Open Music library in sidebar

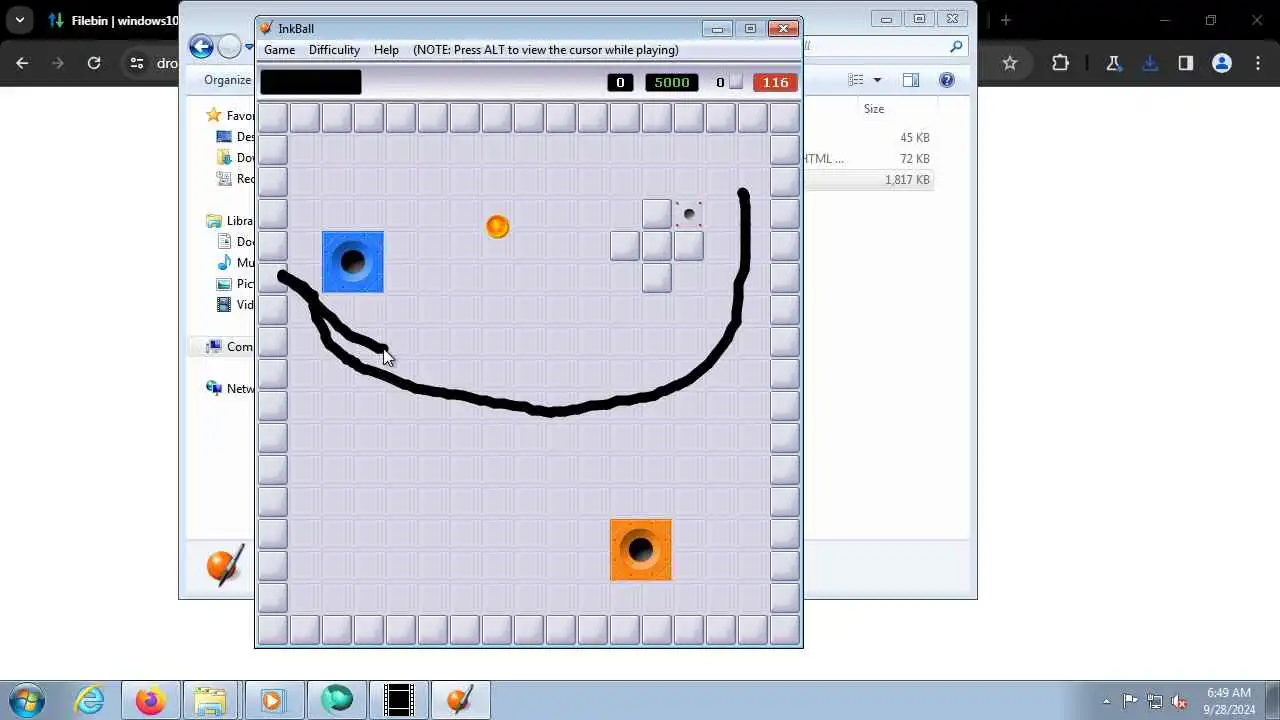click(236, 263)
